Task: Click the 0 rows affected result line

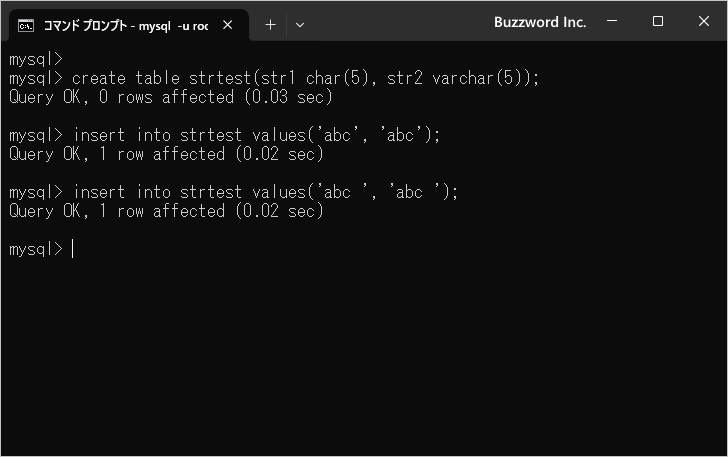Action: [171, 97]
